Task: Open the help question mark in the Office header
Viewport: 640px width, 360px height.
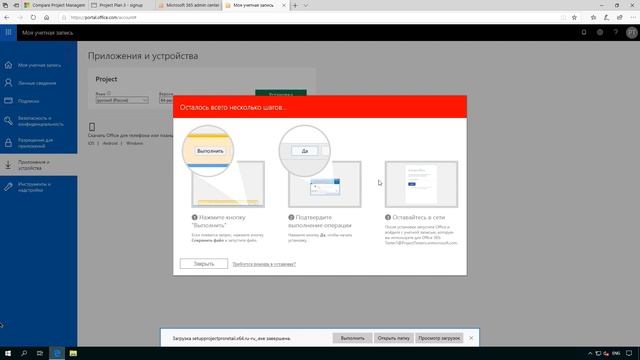Action: tap(616, 32)
